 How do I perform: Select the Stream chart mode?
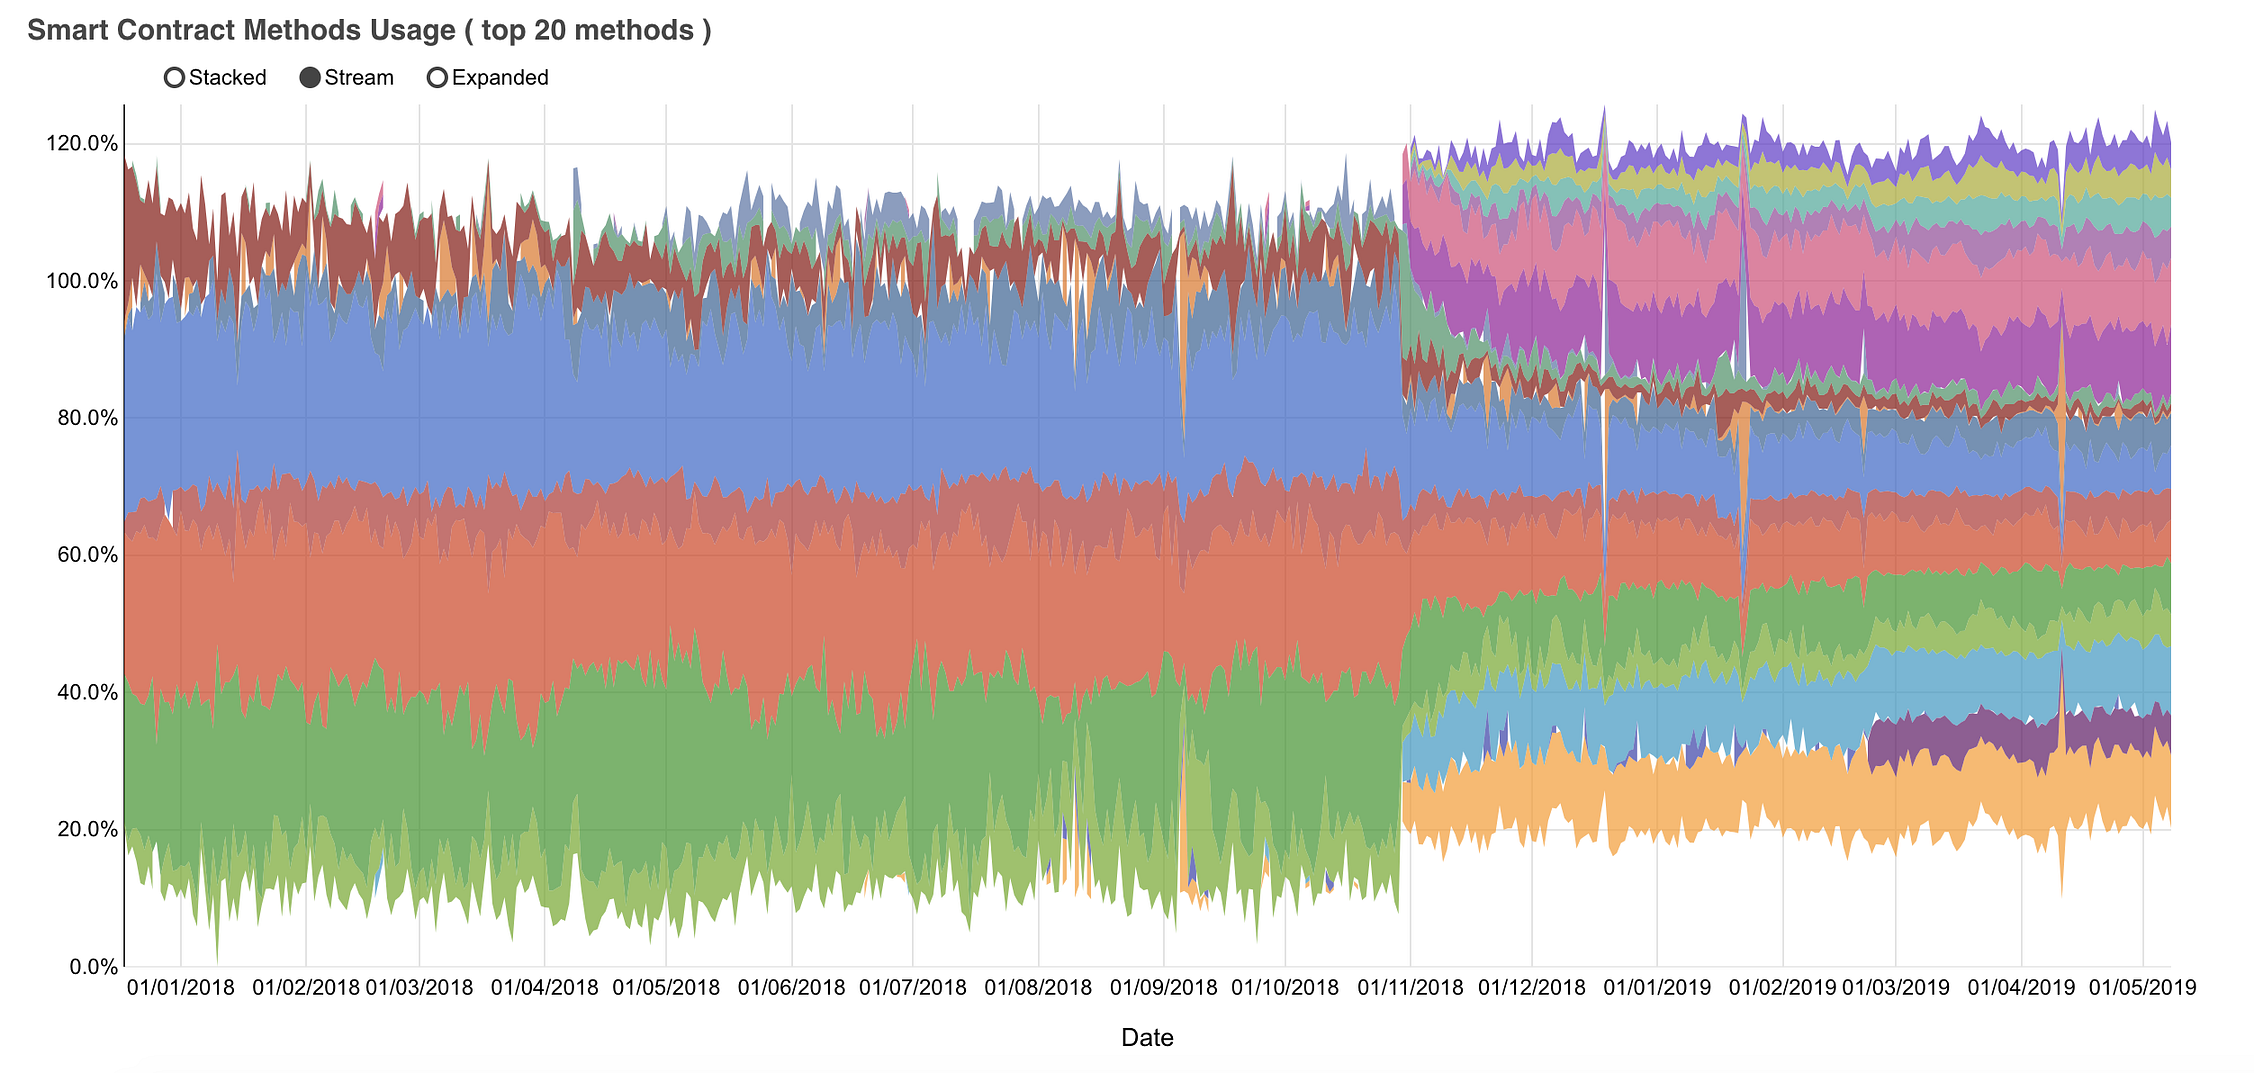[x=347, y=78]
